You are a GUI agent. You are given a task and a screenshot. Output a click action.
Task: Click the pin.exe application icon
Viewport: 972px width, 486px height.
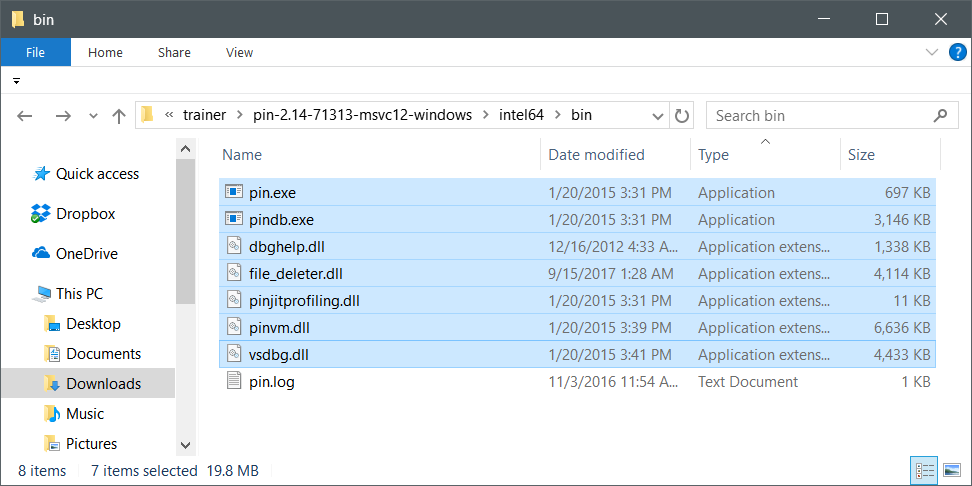click(234, 193)
